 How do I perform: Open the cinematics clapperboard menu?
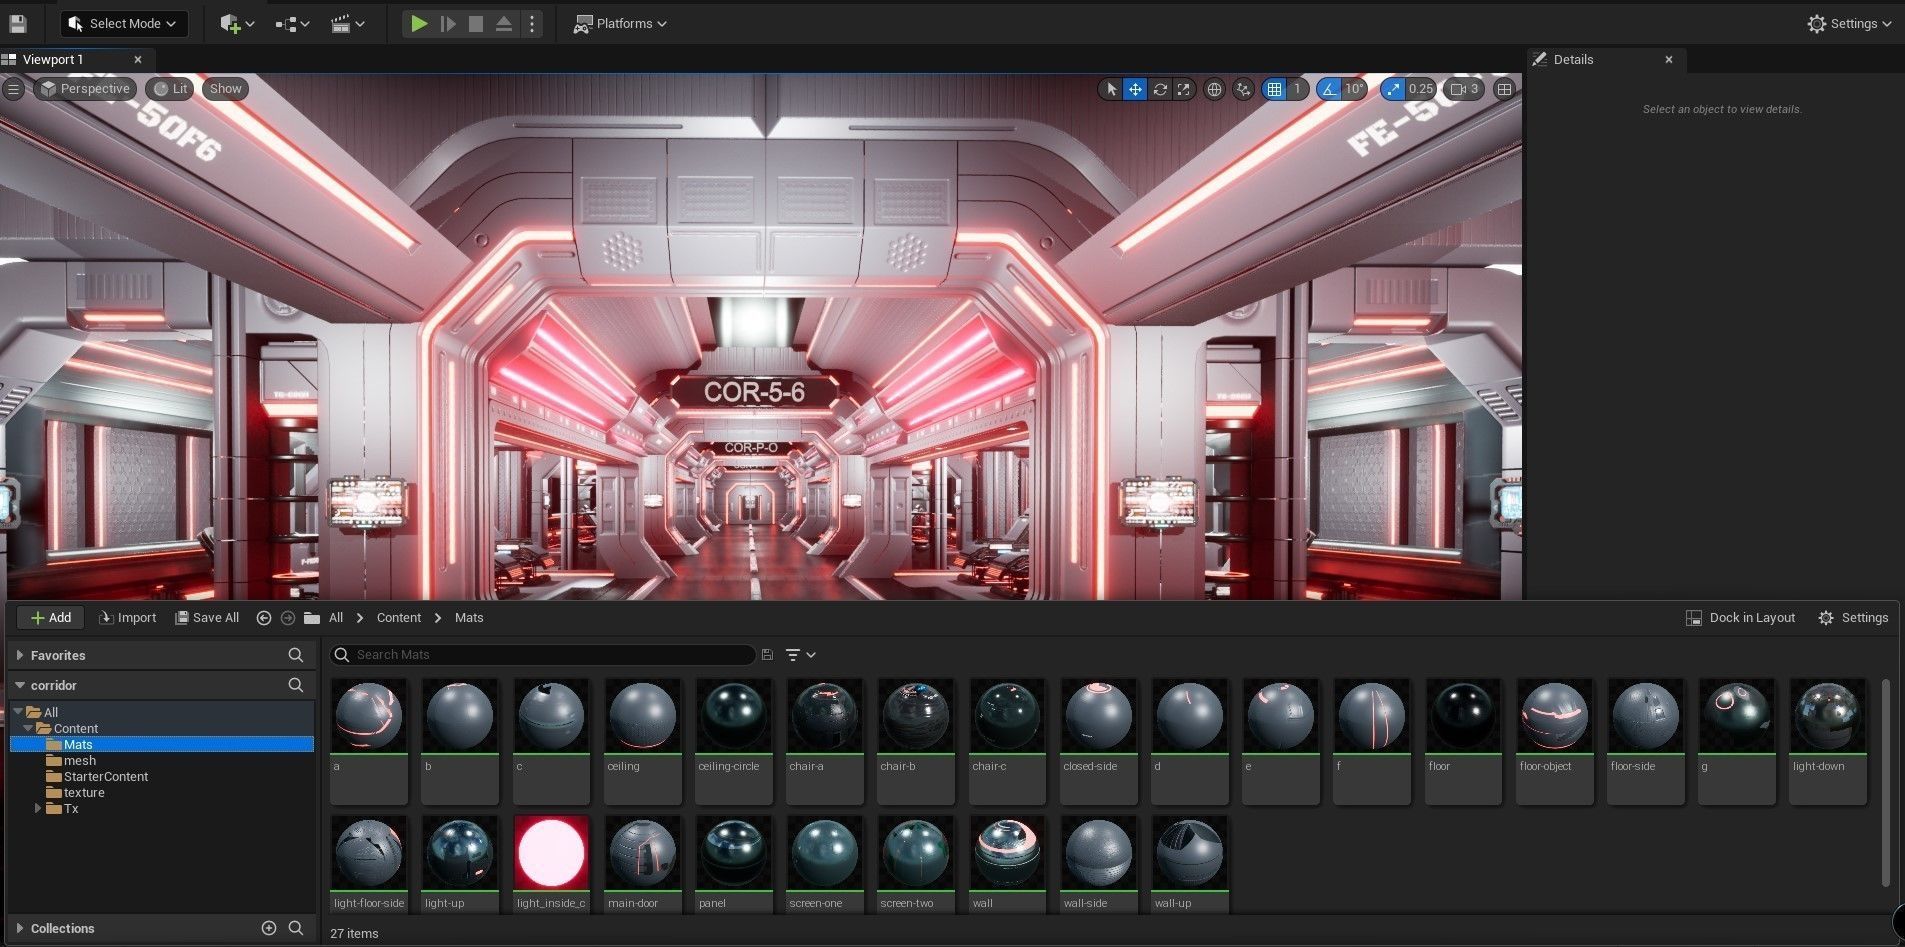347,23
